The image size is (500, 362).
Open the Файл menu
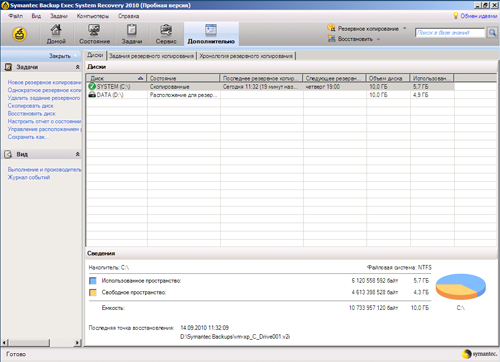pos(15,16)
